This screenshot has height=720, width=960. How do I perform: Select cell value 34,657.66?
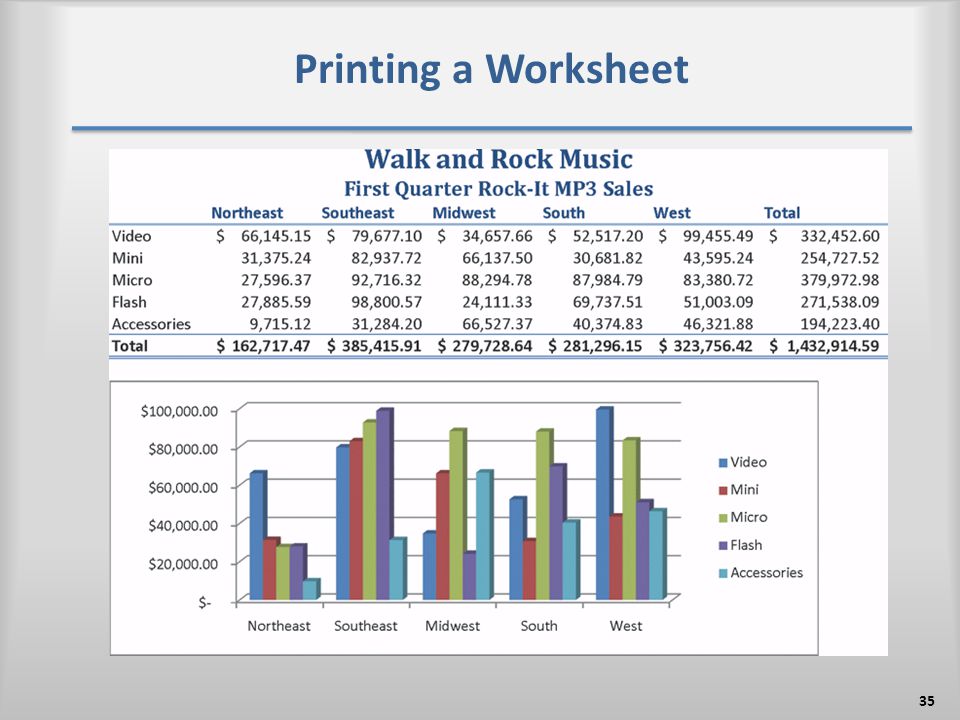(x=497, y=236)
